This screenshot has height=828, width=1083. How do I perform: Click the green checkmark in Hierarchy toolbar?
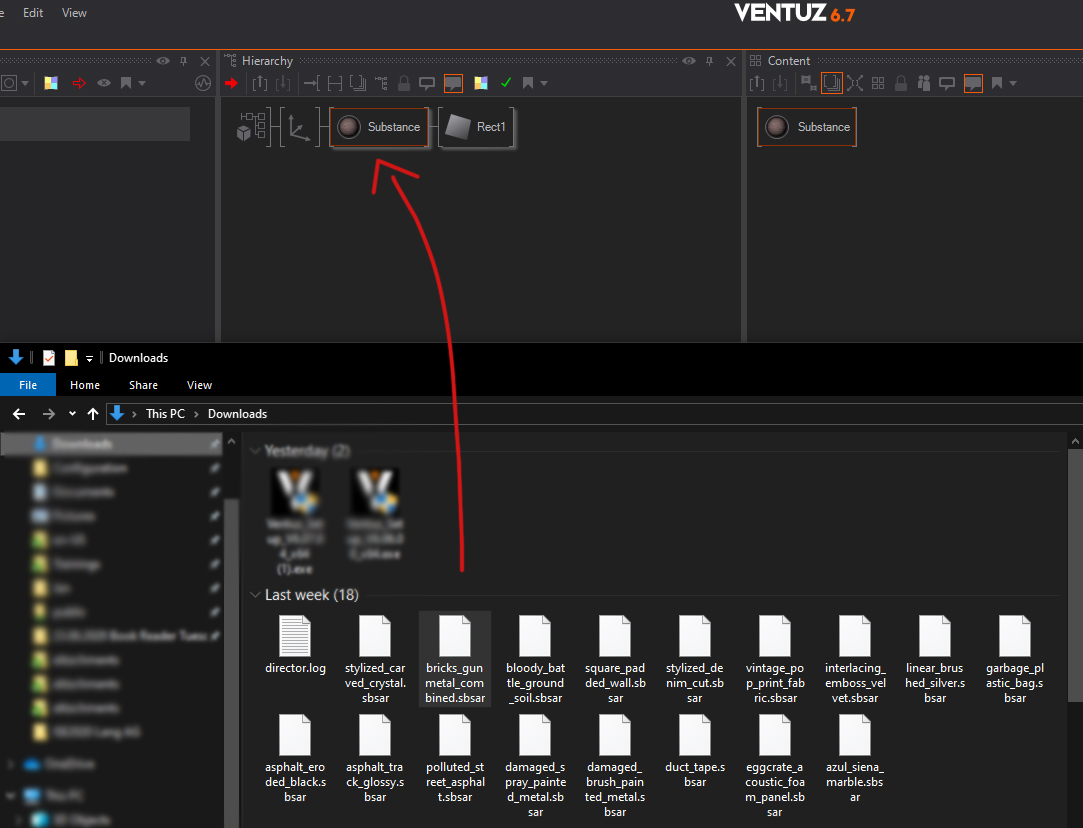coord(506,83)
